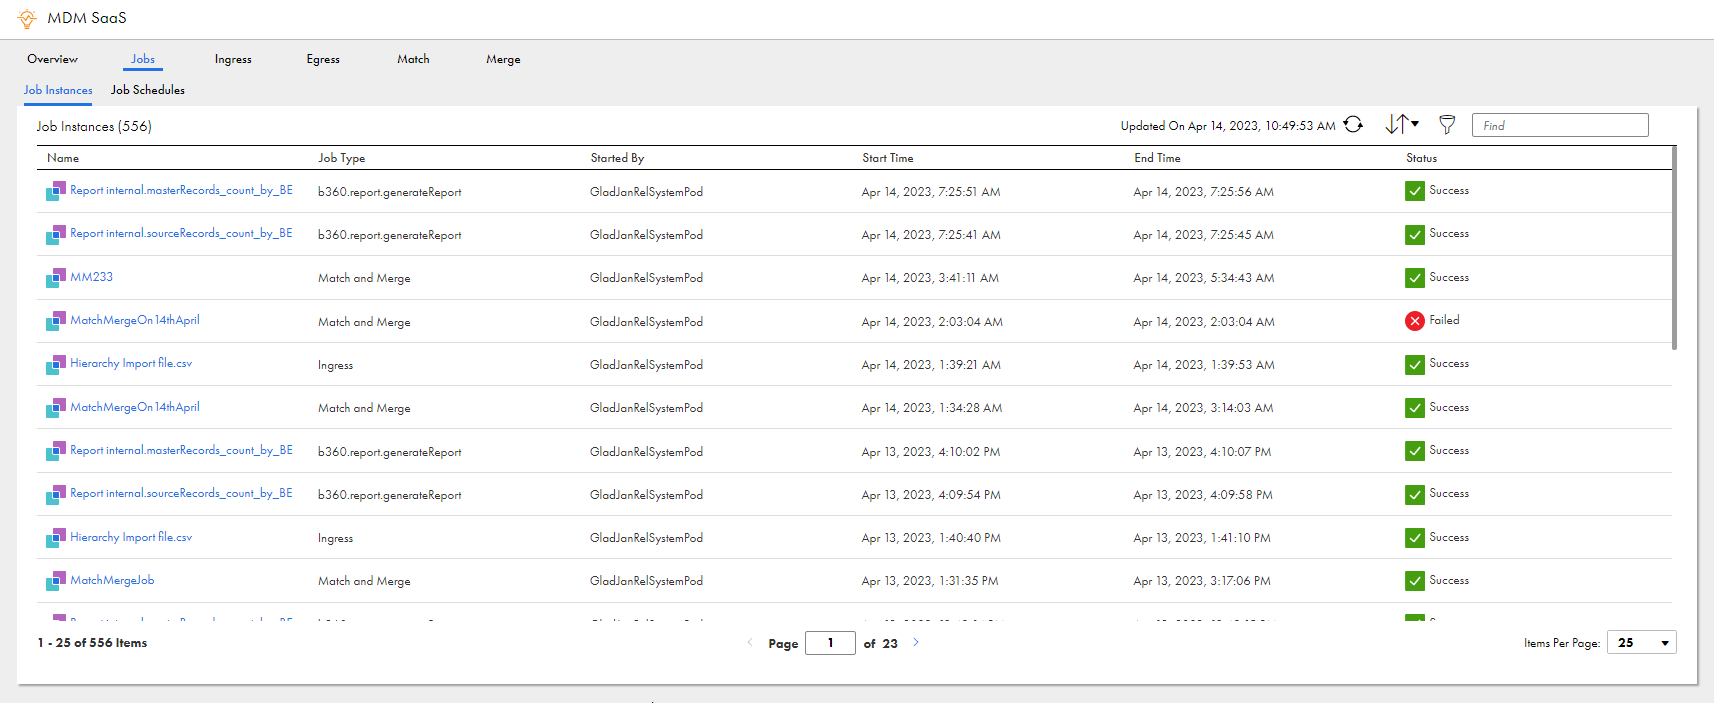This screenshot has height=703, width=1714.
Task: Click the Success icon for the 7:25:41 AM report
Action: click(x=1414, y=234)
